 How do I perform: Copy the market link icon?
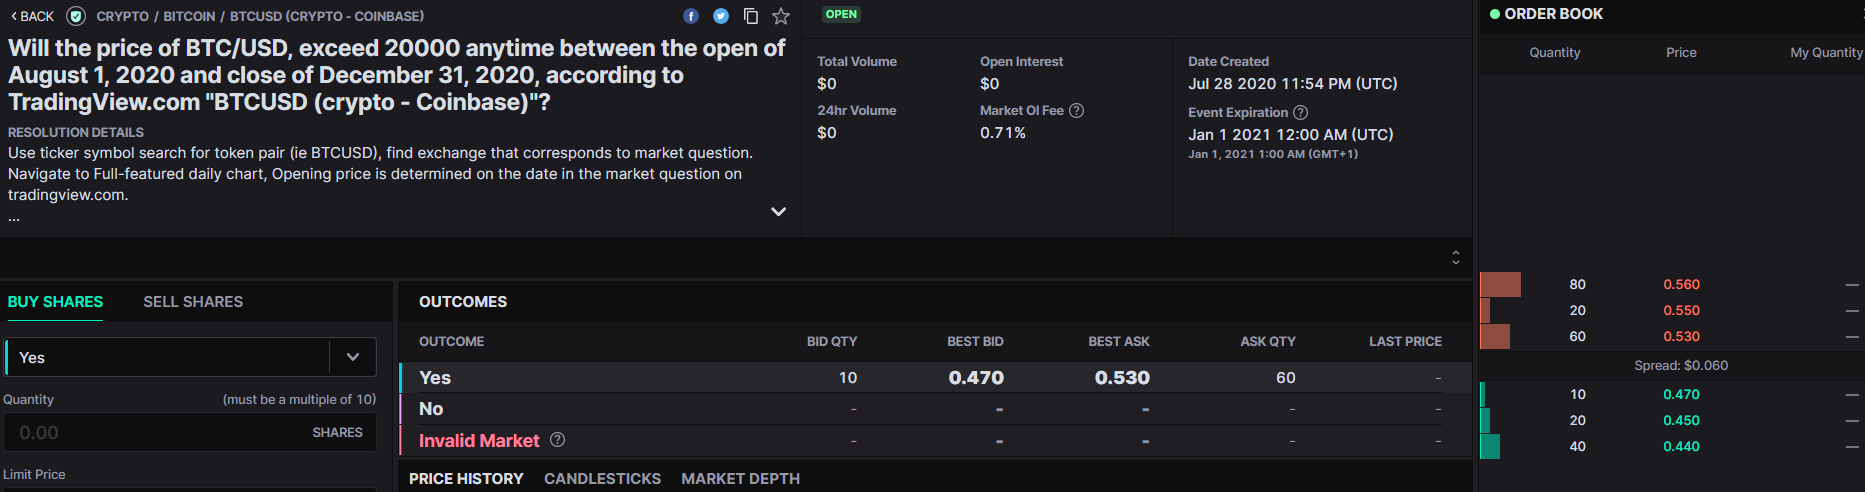(751, 16)
